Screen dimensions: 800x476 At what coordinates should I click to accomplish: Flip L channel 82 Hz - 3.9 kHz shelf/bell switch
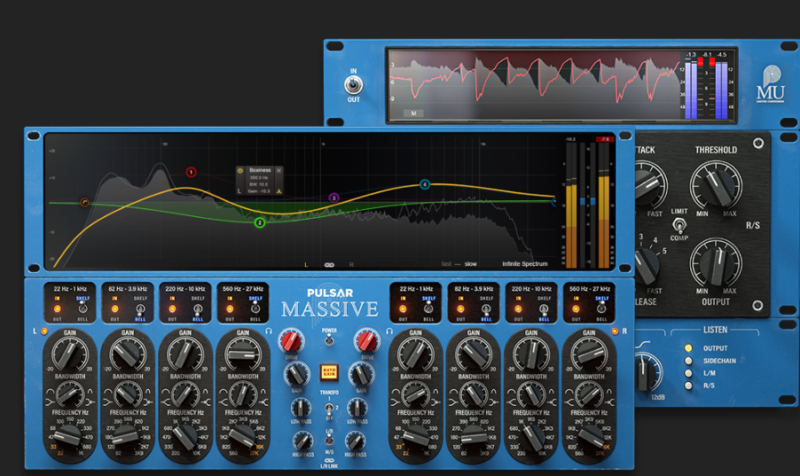pyautogui.click(x=140, y=308)
